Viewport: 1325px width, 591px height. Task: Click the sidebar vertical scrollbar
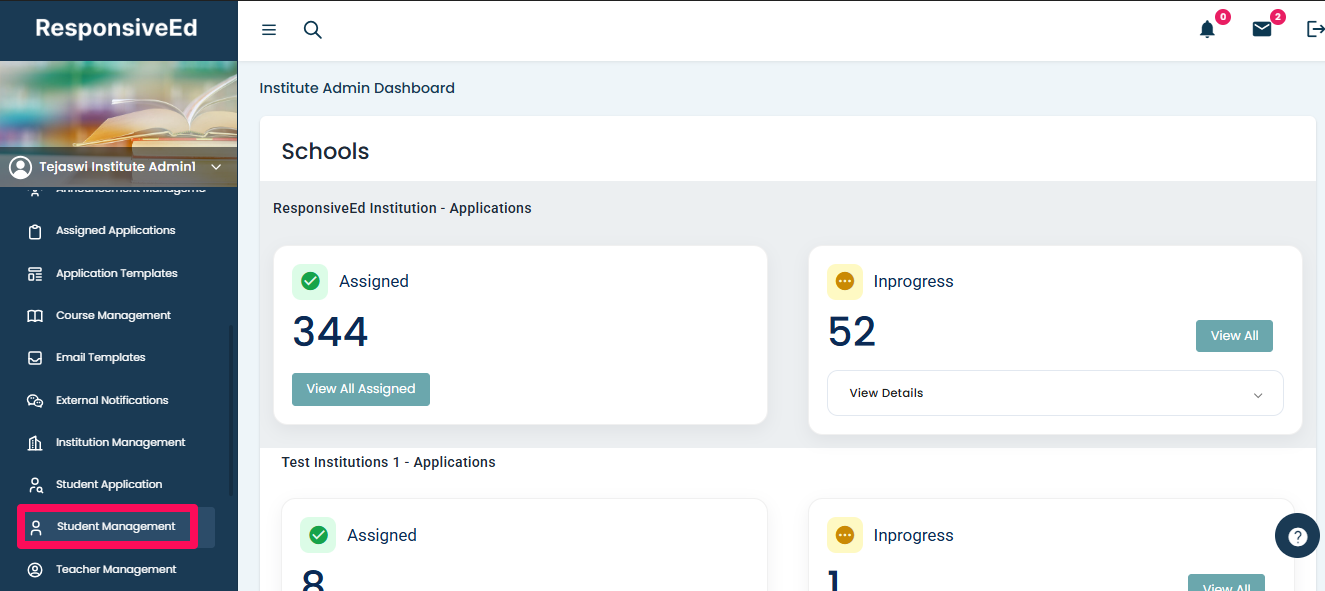[x=231, y=410]
